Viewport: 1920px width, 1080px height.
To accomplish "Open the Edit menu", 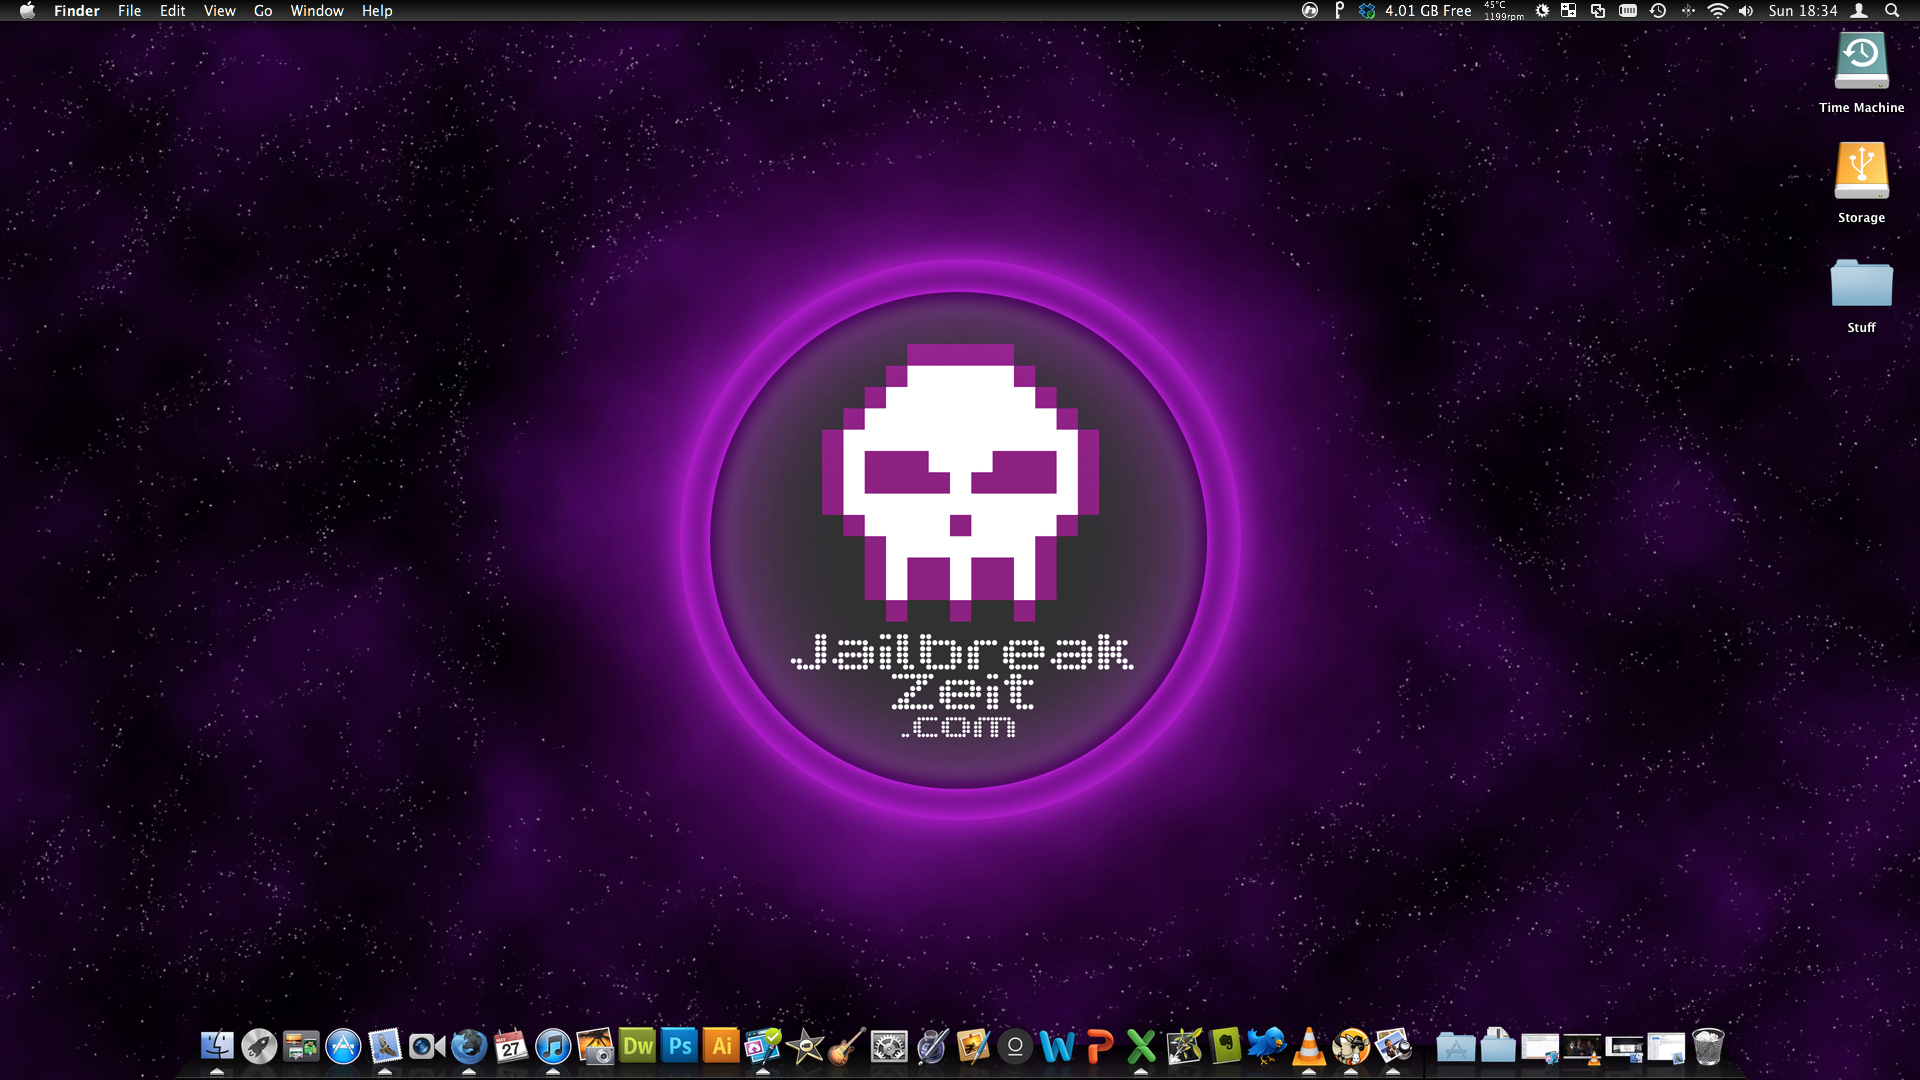I will point(172,11).
